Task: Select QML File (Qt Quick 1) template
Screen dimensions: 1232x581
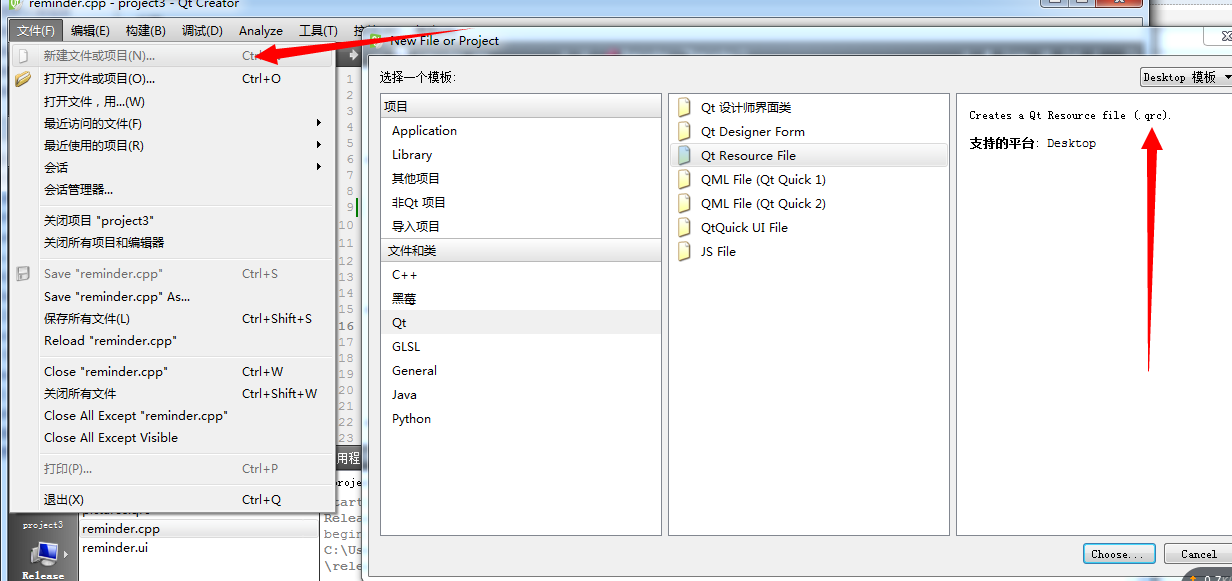Action: pyautogui.click(x=808, y=179)
